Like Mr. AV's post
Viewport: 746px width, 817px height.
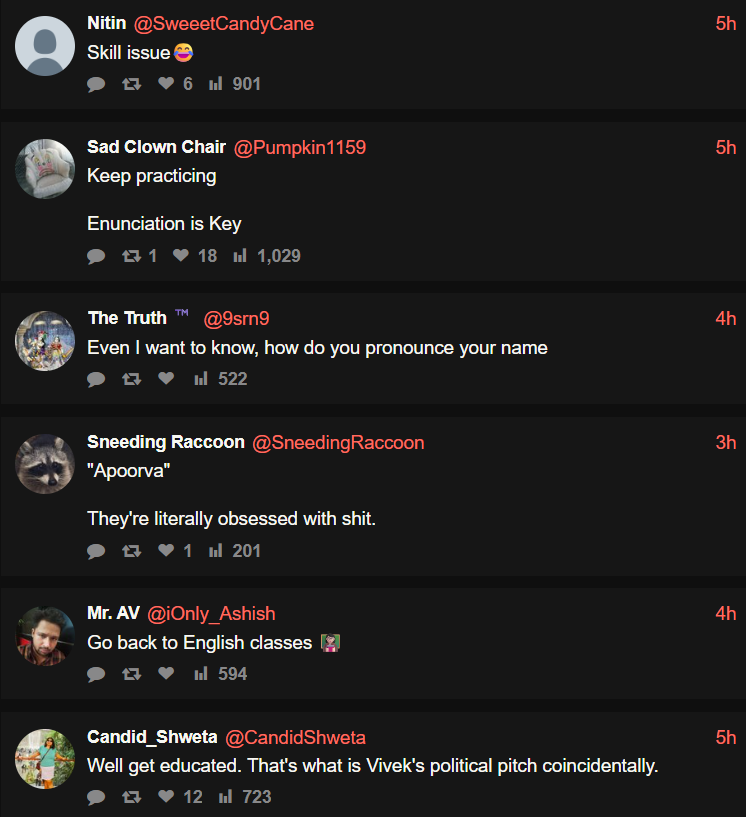click(166, 674)
